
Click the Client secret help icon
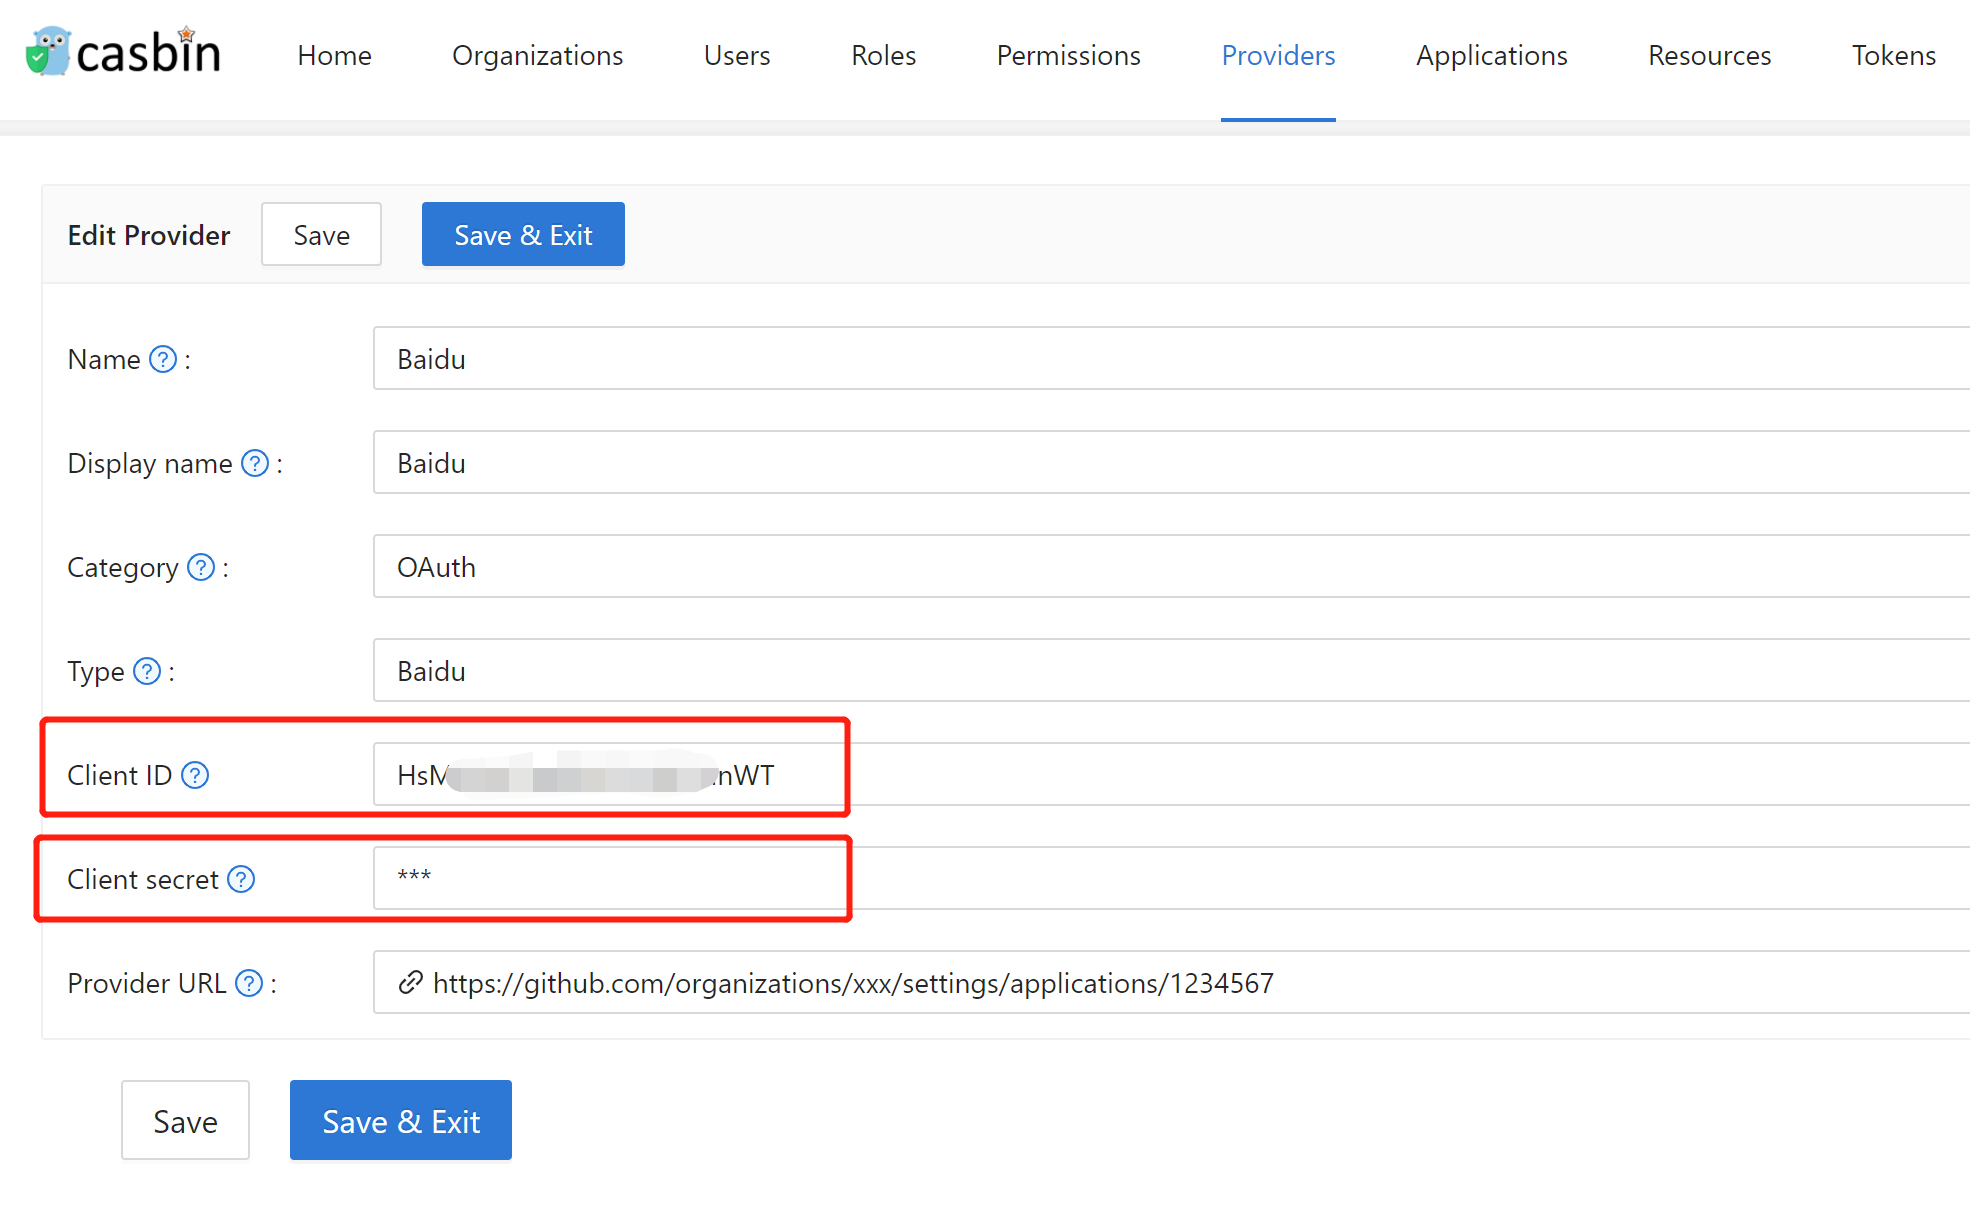tap(240, 879)
